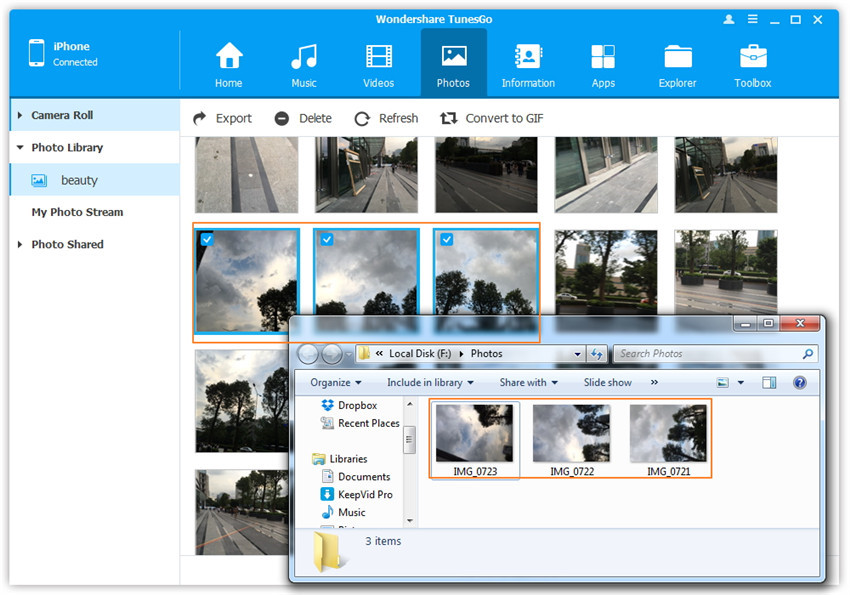Click the Refresh button

[x=386, y=118]
